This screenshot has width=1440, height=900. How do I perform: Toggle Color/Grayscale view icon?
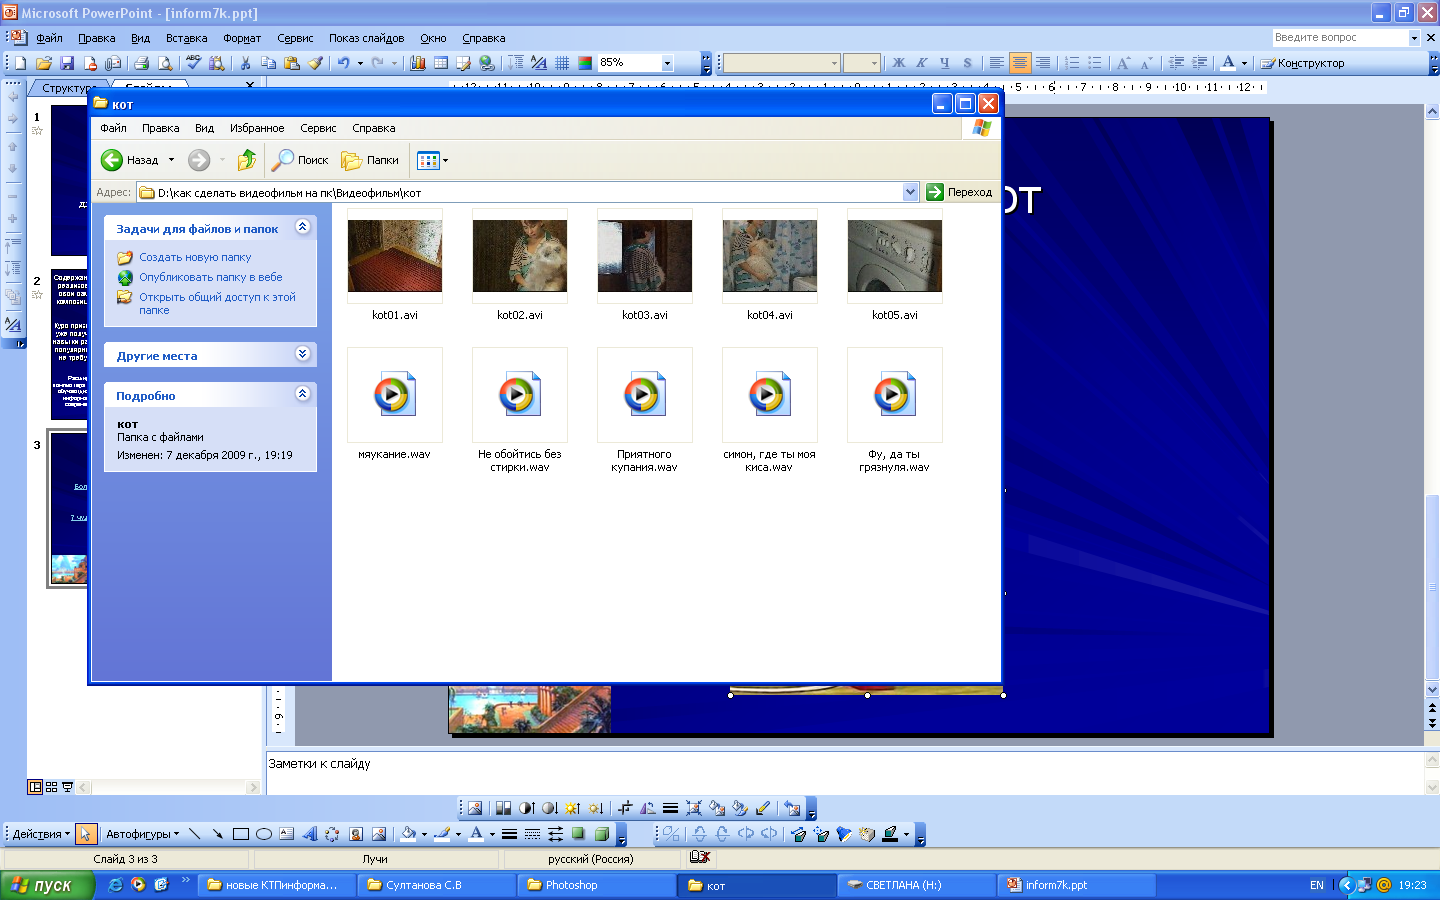point(585,63)
